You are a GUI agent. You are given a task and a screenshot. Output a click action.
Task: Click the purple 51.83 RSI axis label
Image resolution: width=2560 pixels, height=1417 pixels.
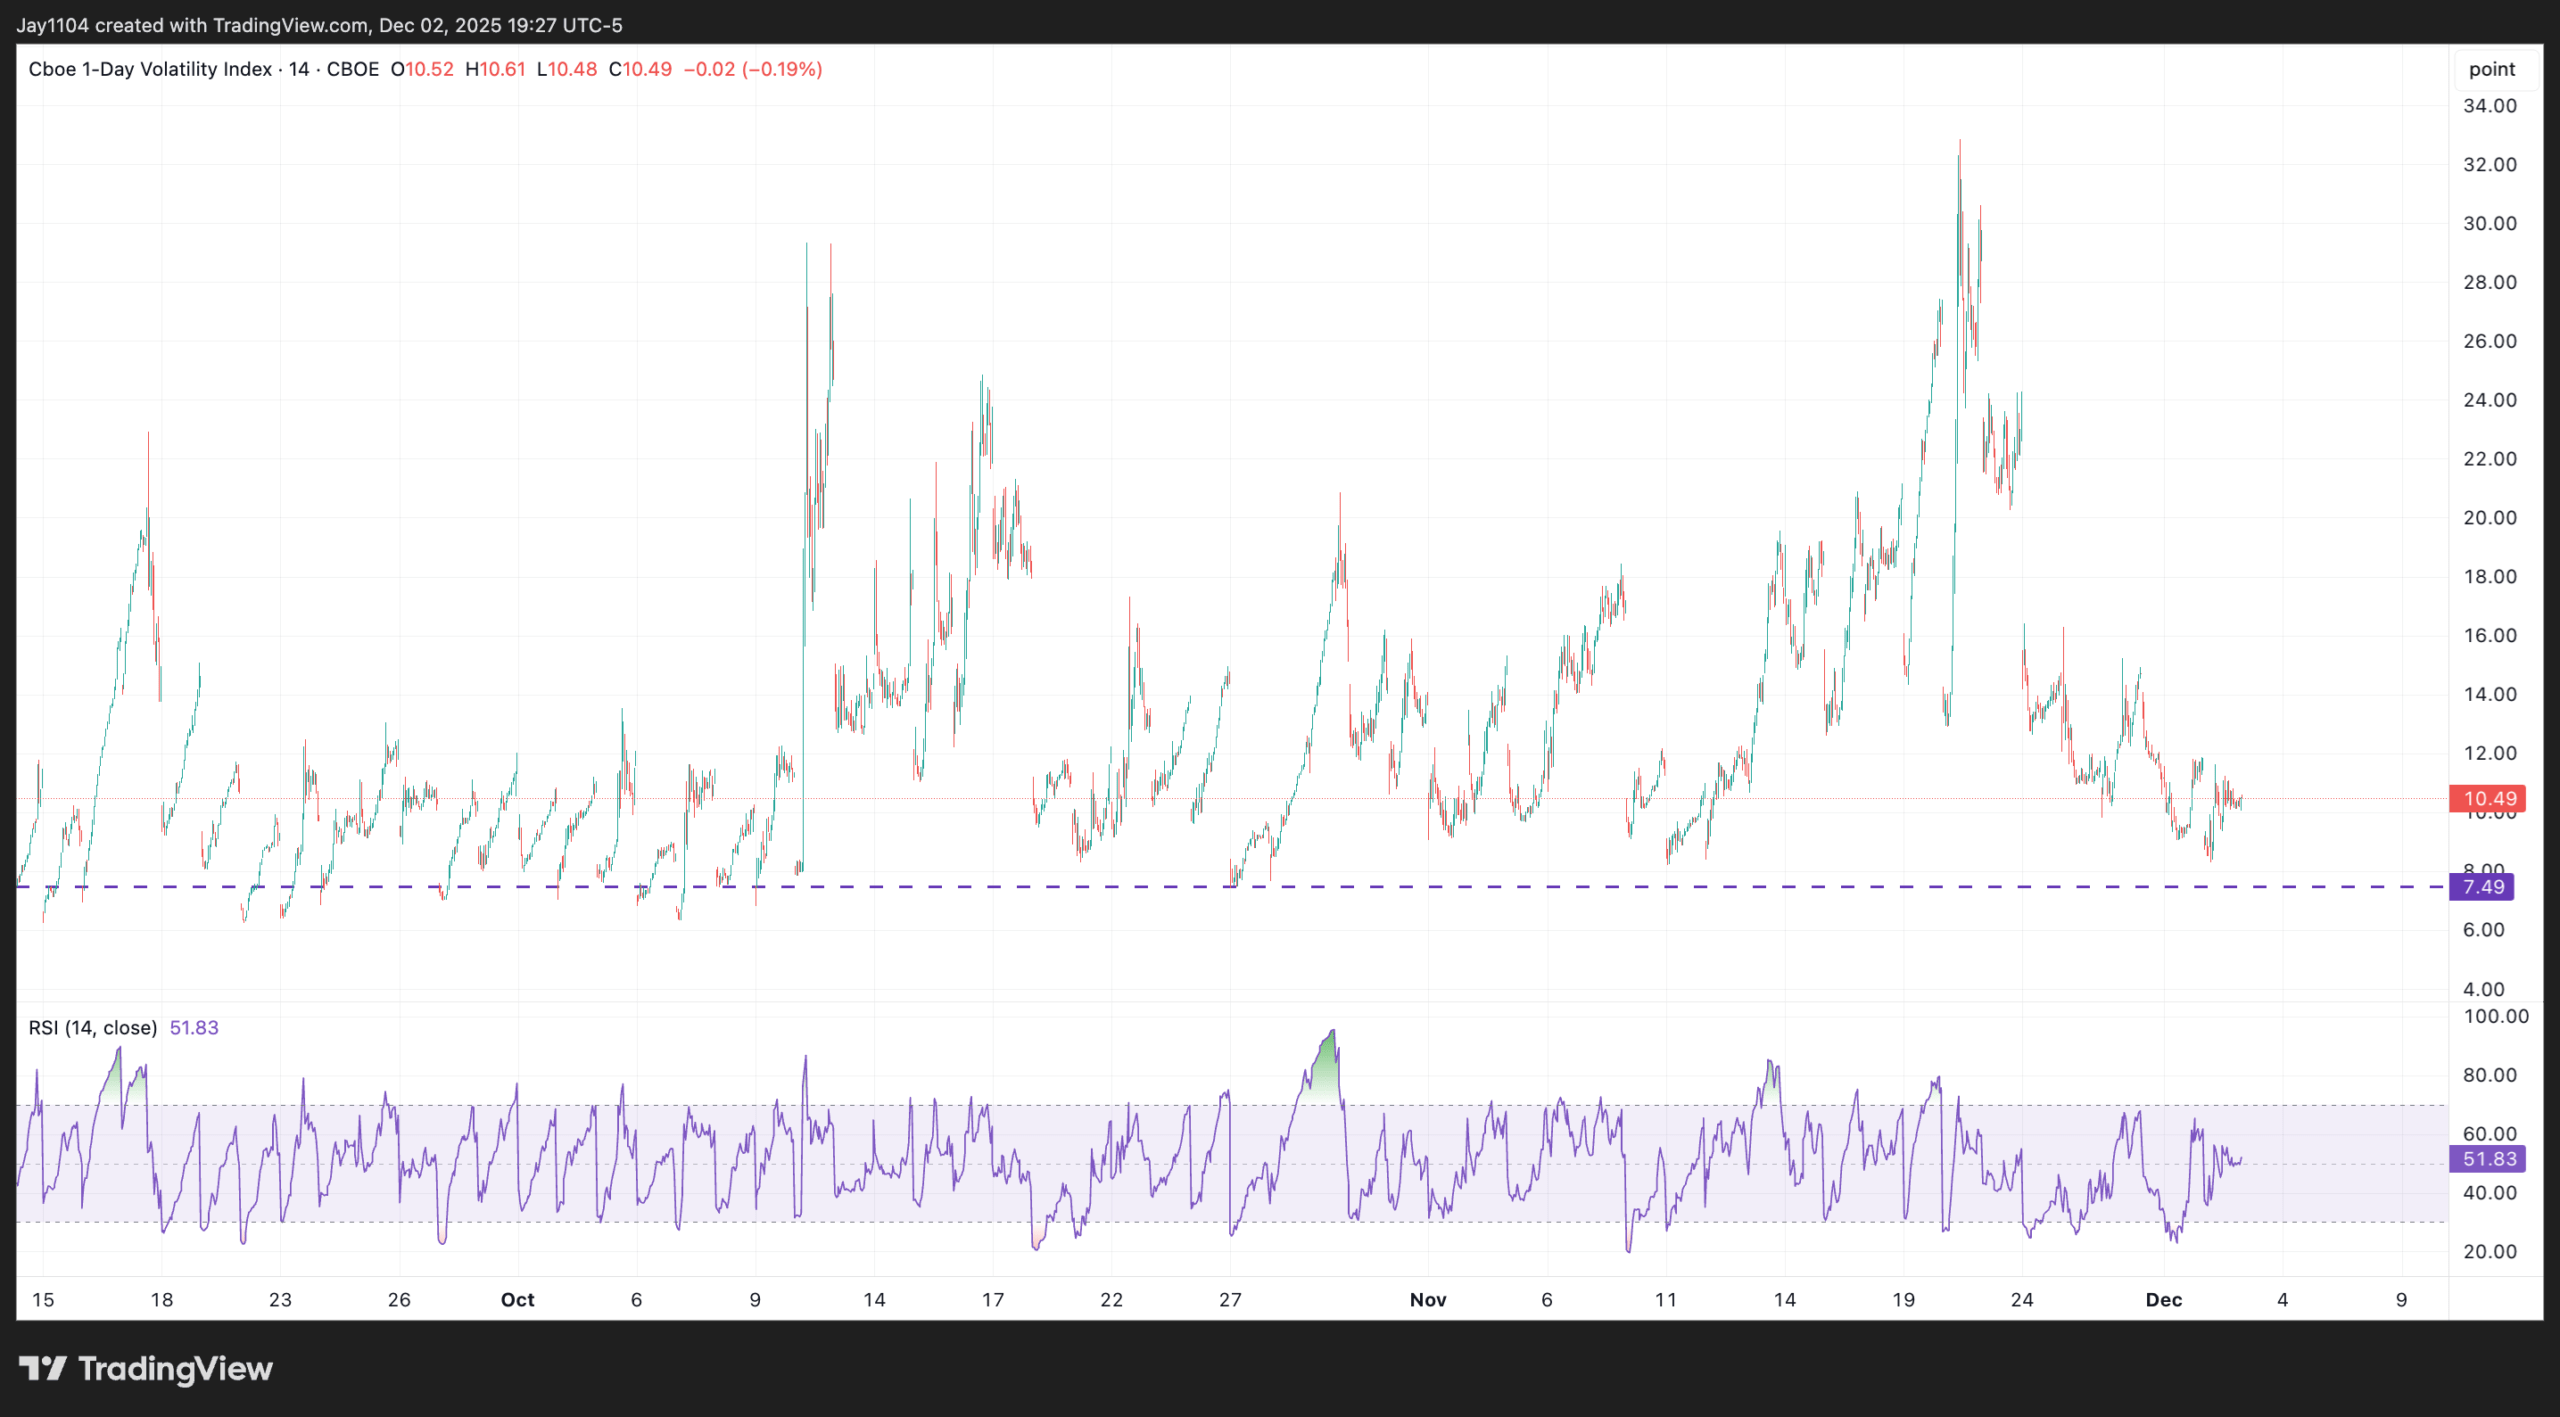[2488, 1159]
